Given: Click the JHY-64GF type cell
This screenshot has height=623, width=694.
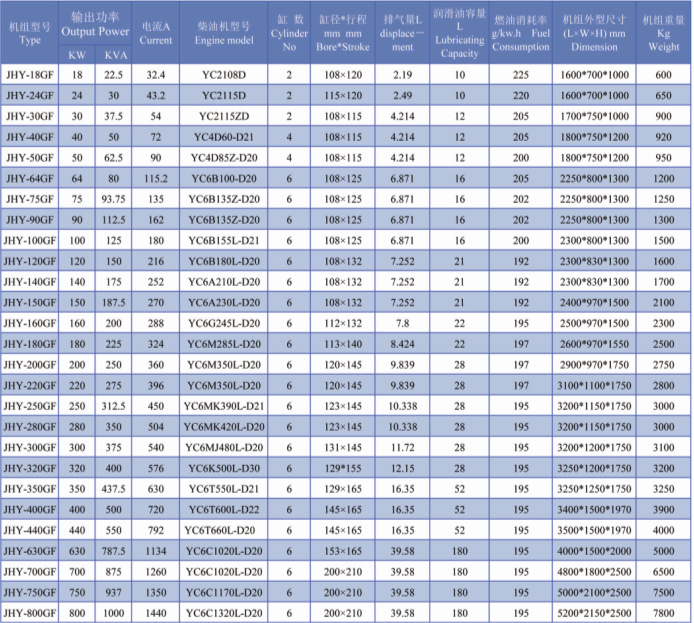Looking at the screenshot, I should 30,178.
